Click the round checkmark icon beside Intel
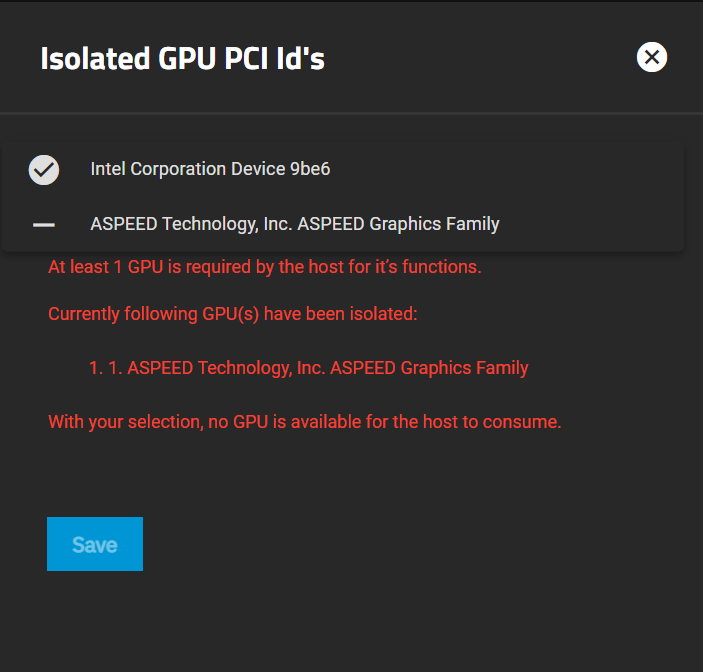The width and height of the screenshot is (703, 672). pos(44,170)
